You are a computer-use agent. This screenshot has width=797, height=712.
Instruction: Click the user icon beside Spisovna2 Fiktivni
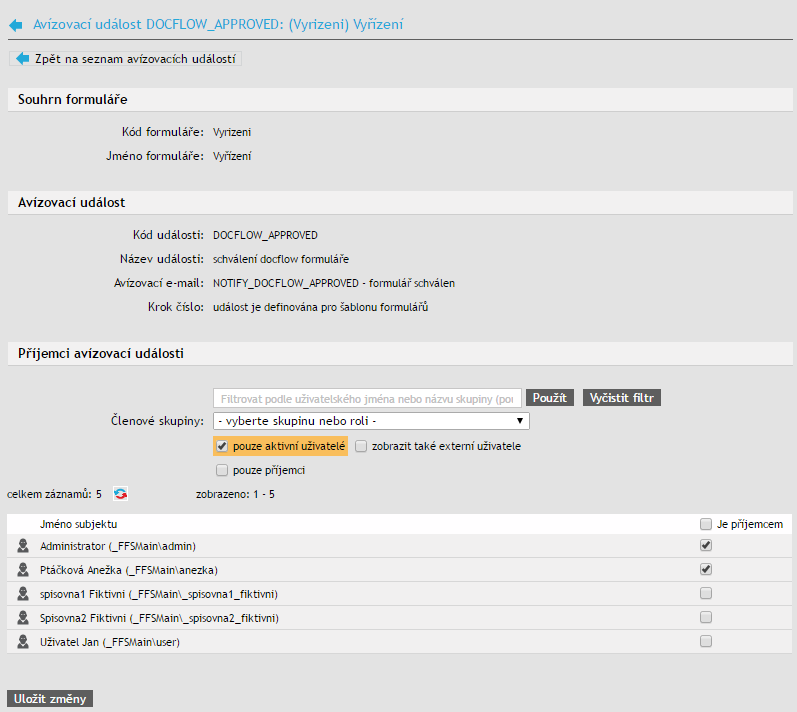pyautogui.click(x=23, y=618)
